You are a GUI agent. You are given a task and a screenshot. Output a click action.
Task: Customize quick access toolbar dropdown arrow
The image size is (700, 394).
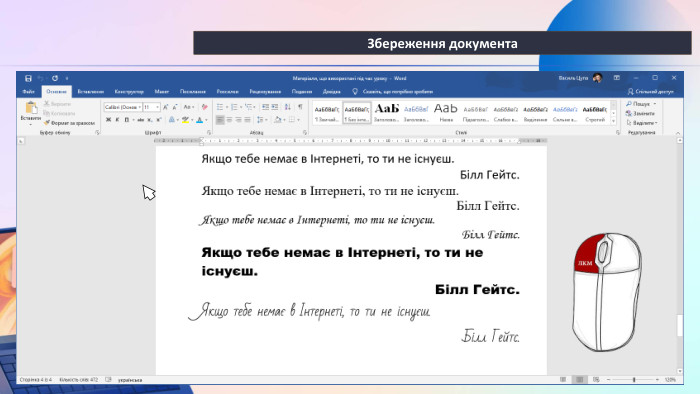click(67, 78)
